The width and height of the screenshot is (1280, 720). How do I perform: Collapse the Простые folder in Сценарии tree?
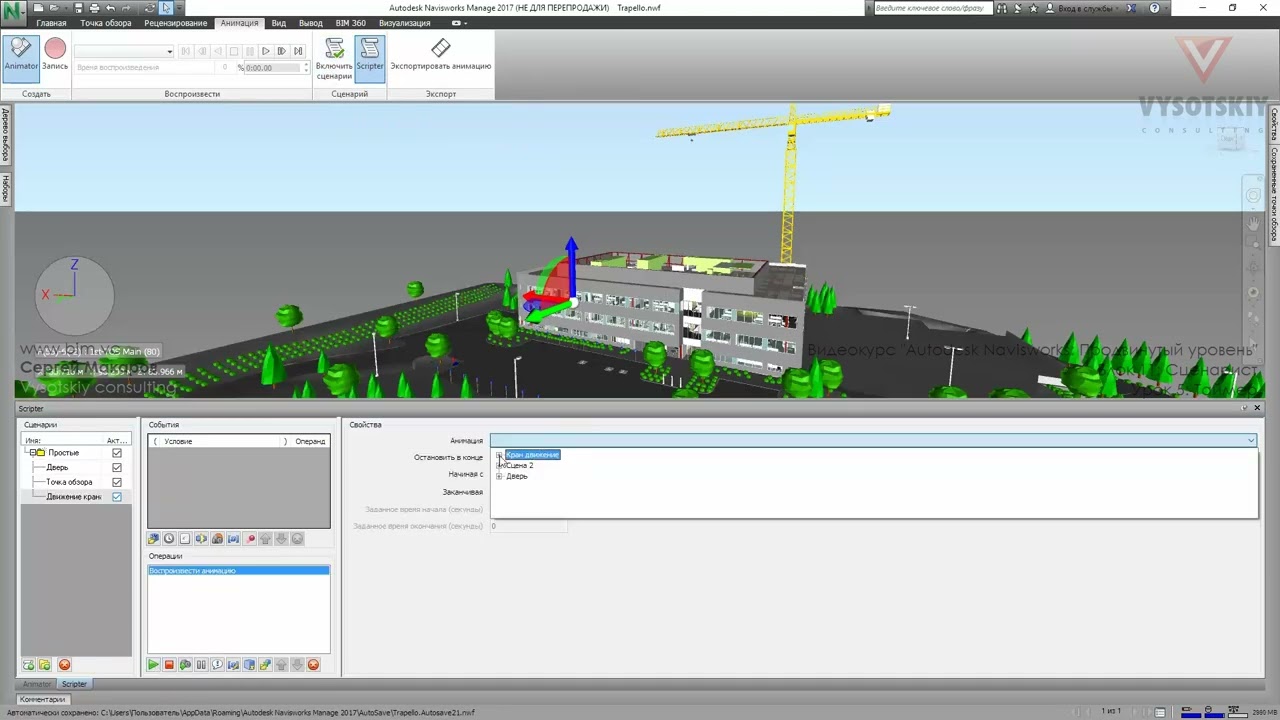(x=33, y=453)
